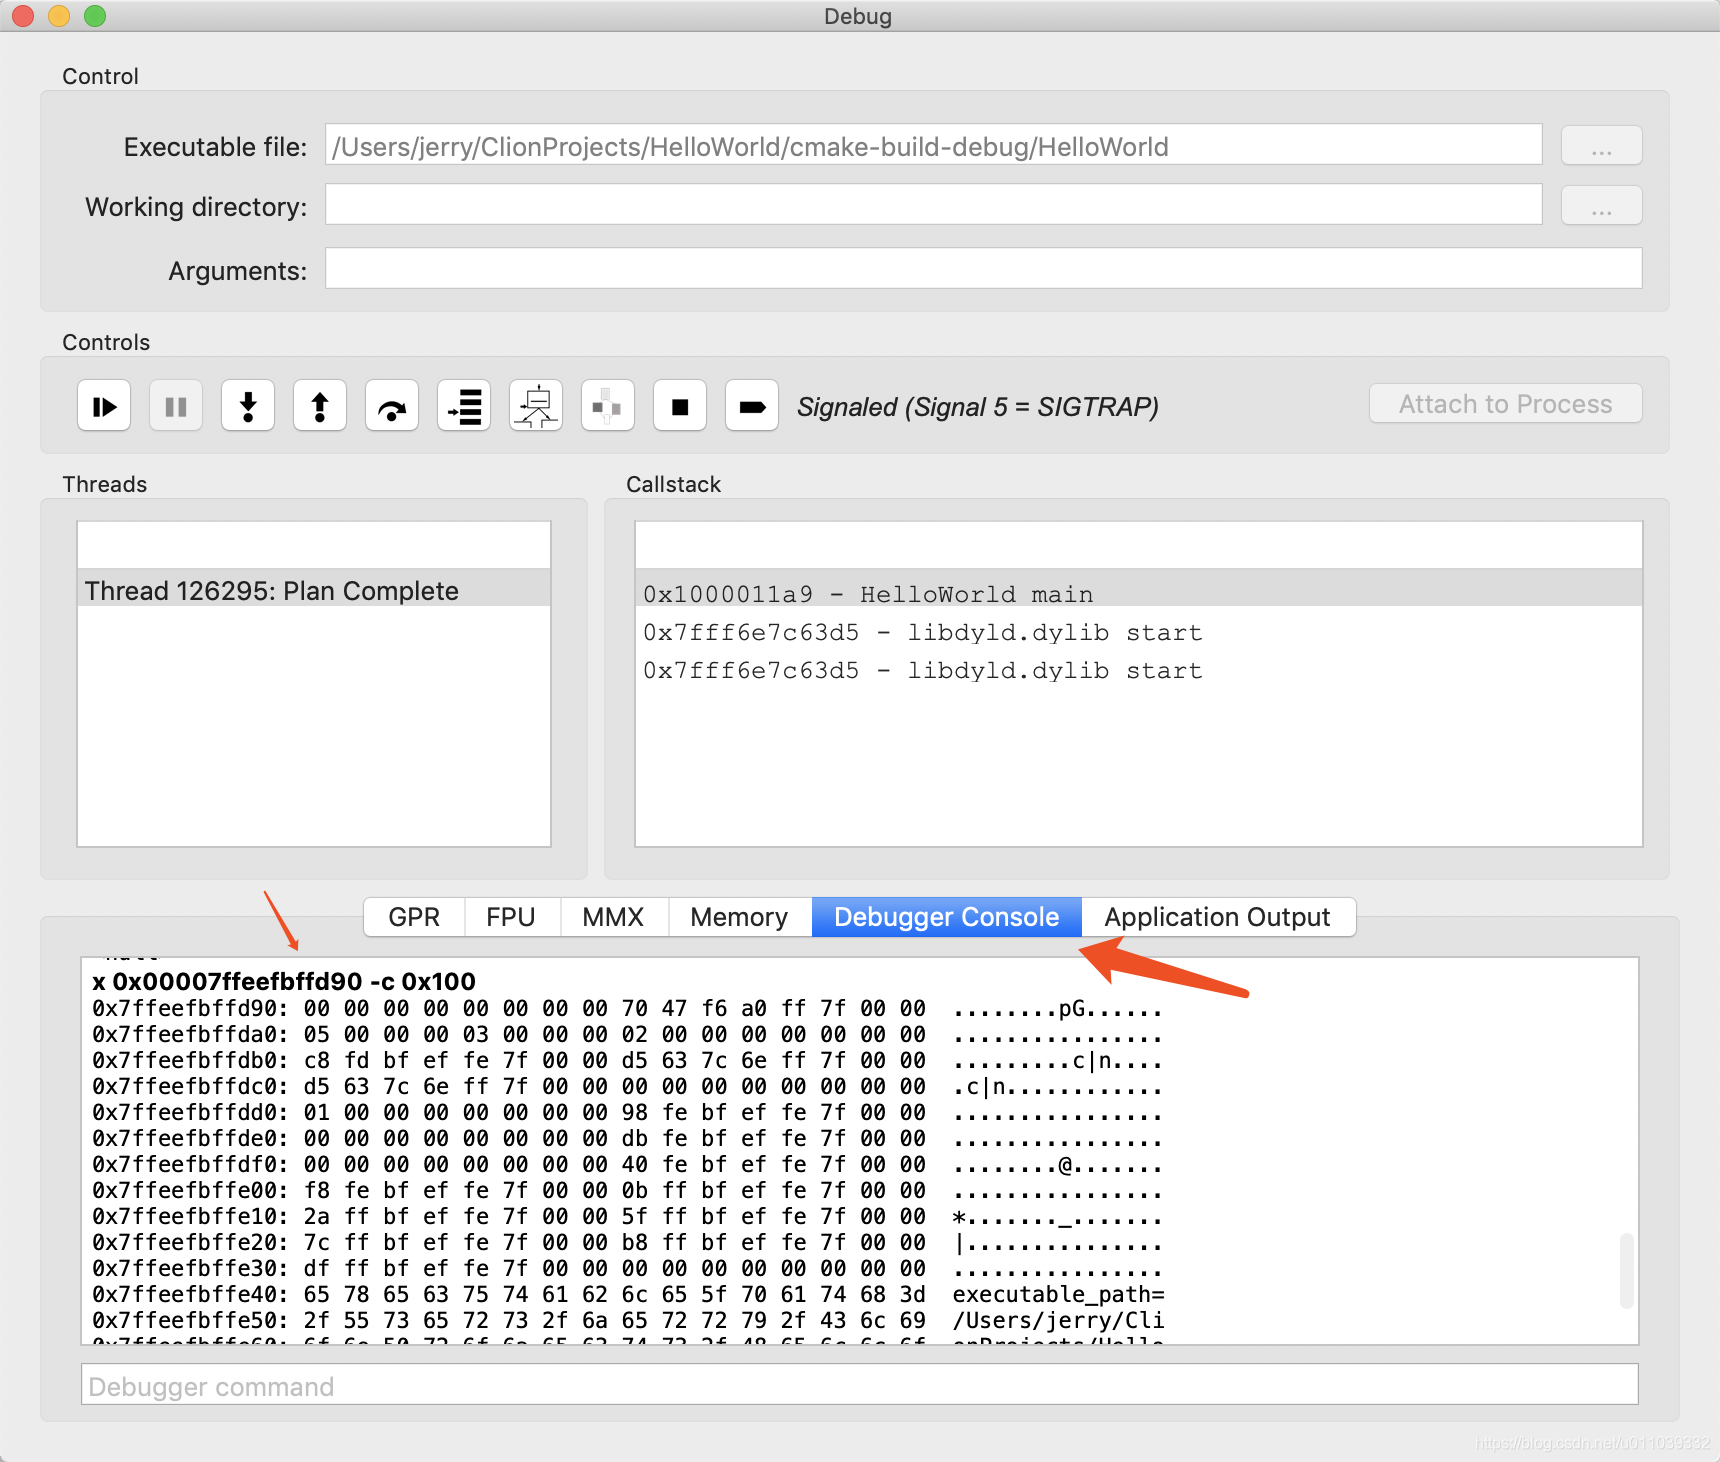Select the thread plan flowchart icon

coord(536,405)
